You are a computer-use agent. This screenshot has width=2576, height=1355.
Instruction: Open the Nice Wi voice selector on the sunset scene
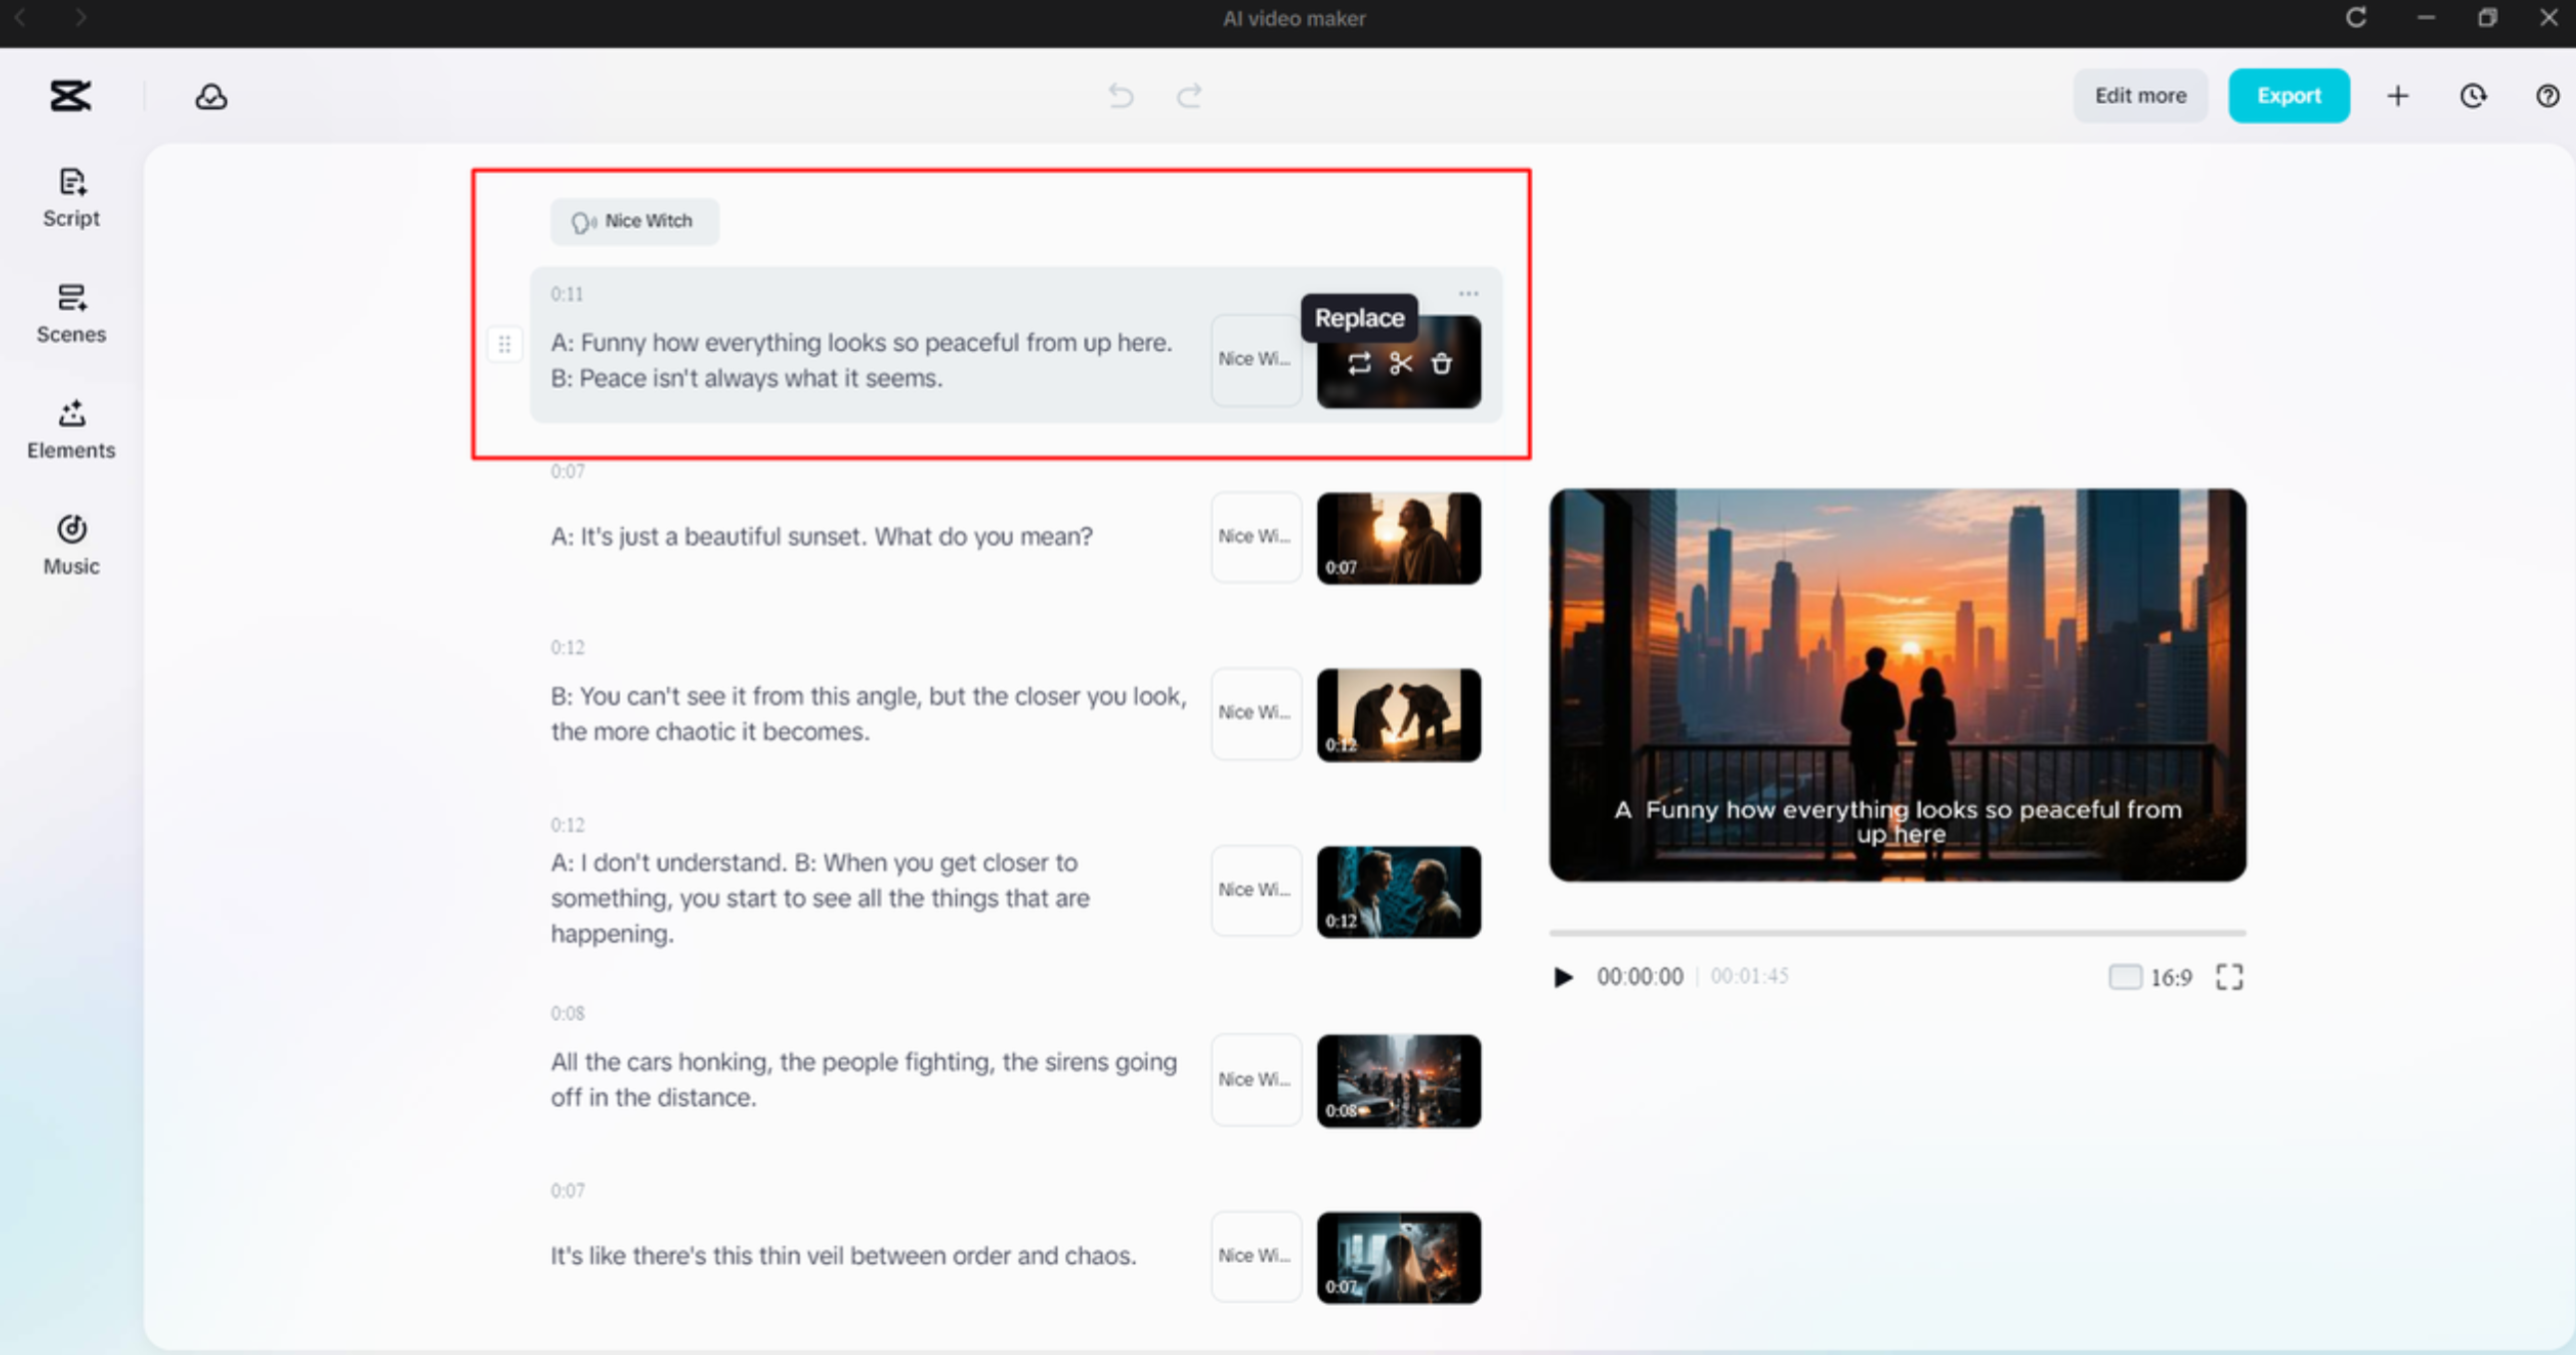point(1254,537)
